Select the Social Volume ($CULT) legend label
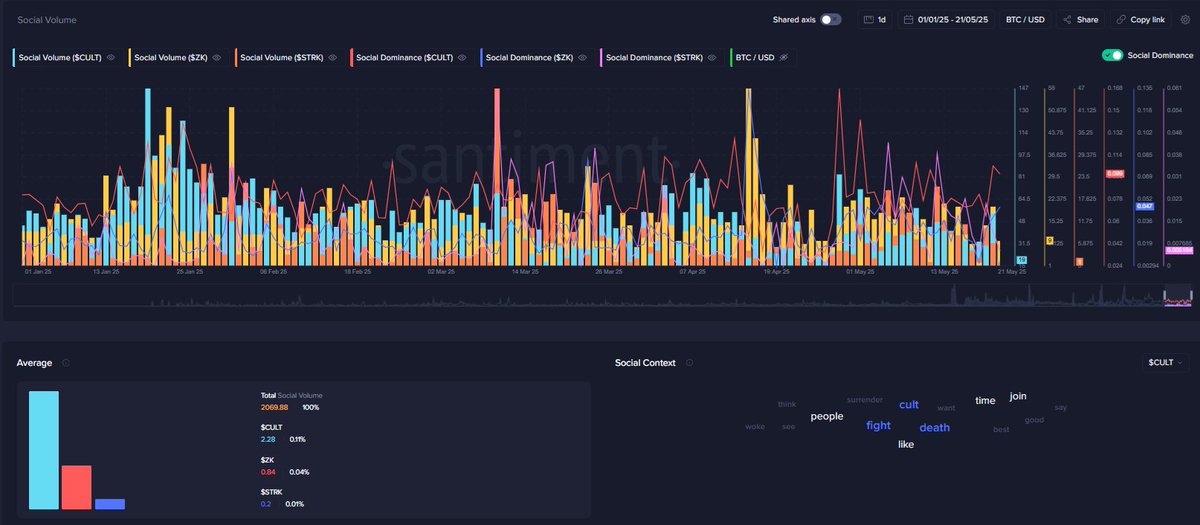Viewport: 1200px width, 525px height. [x=59, y=58]
